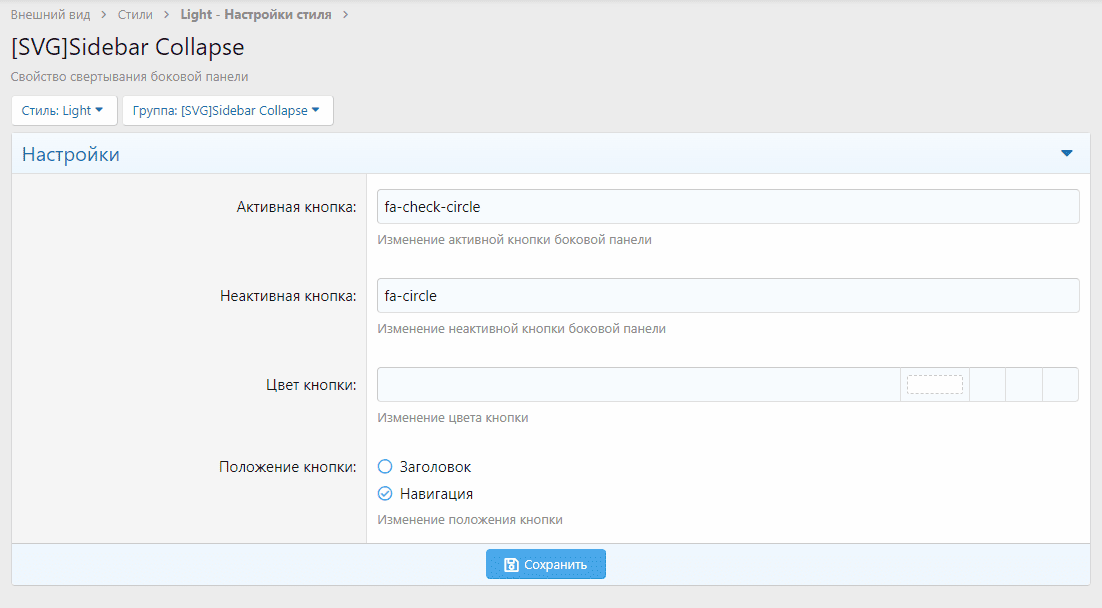1102x608 pixels.
Task: Click rightmost blank button in color field
Action: [x=1060, y=385]
